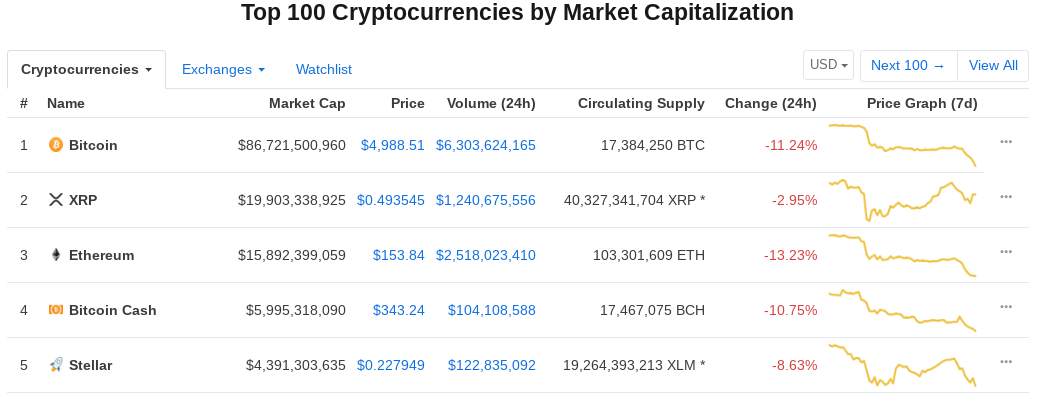
Task: View XRP 7-day price graph
Action: [903, 200]
